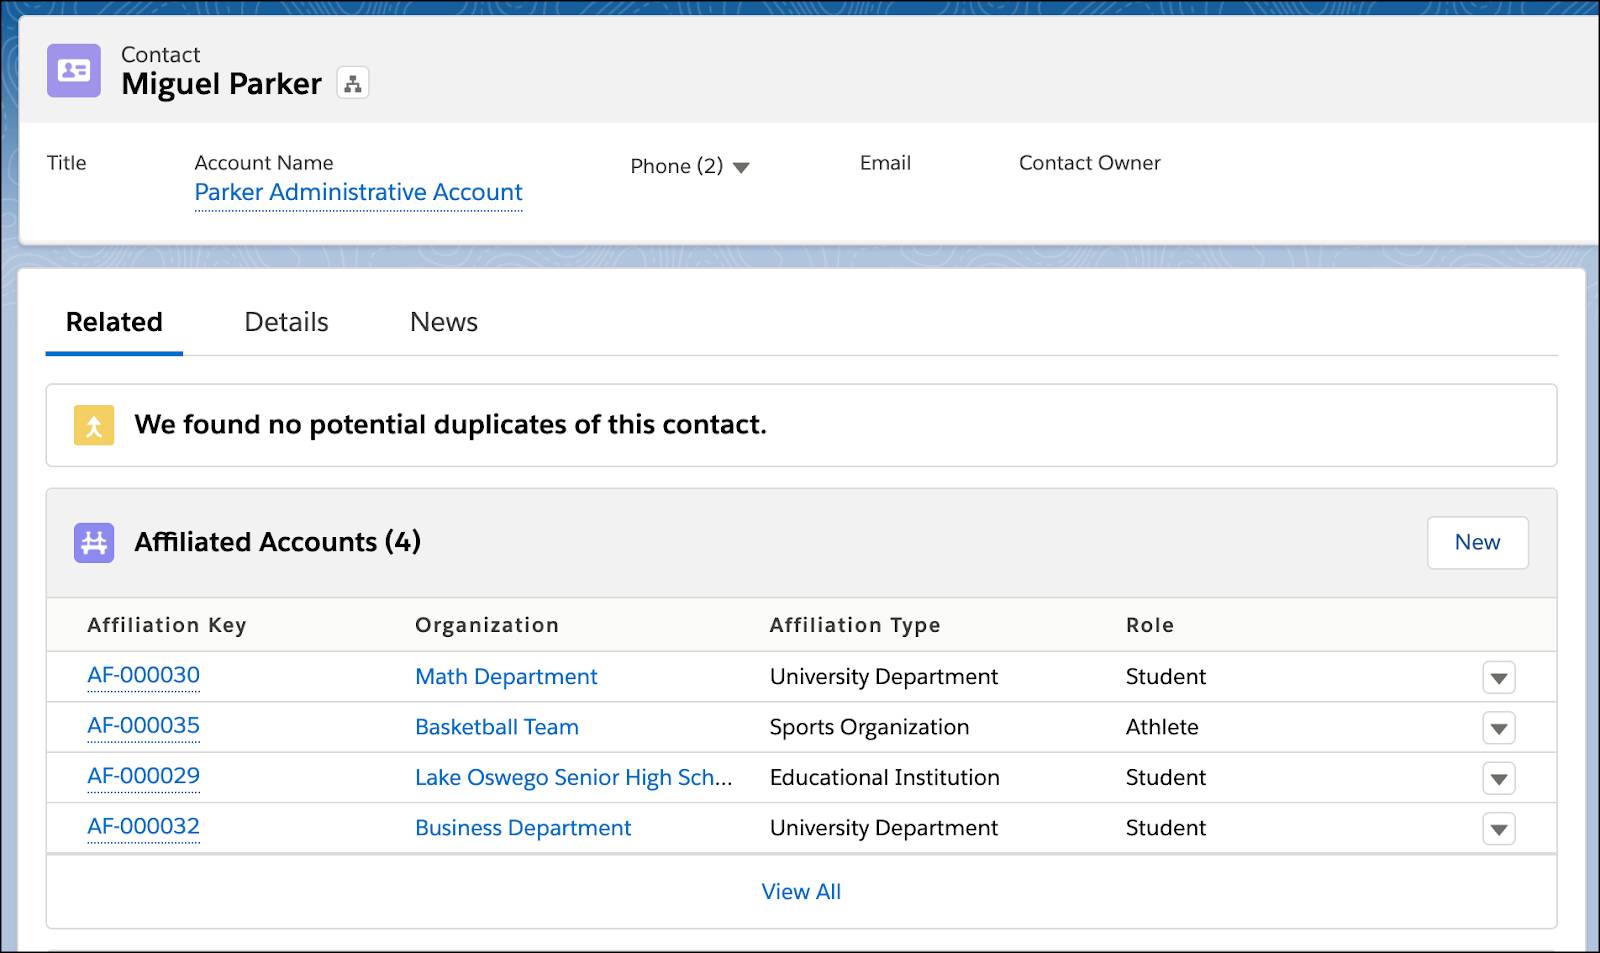Select the affiliation icon in the list header row

point(93,542)
